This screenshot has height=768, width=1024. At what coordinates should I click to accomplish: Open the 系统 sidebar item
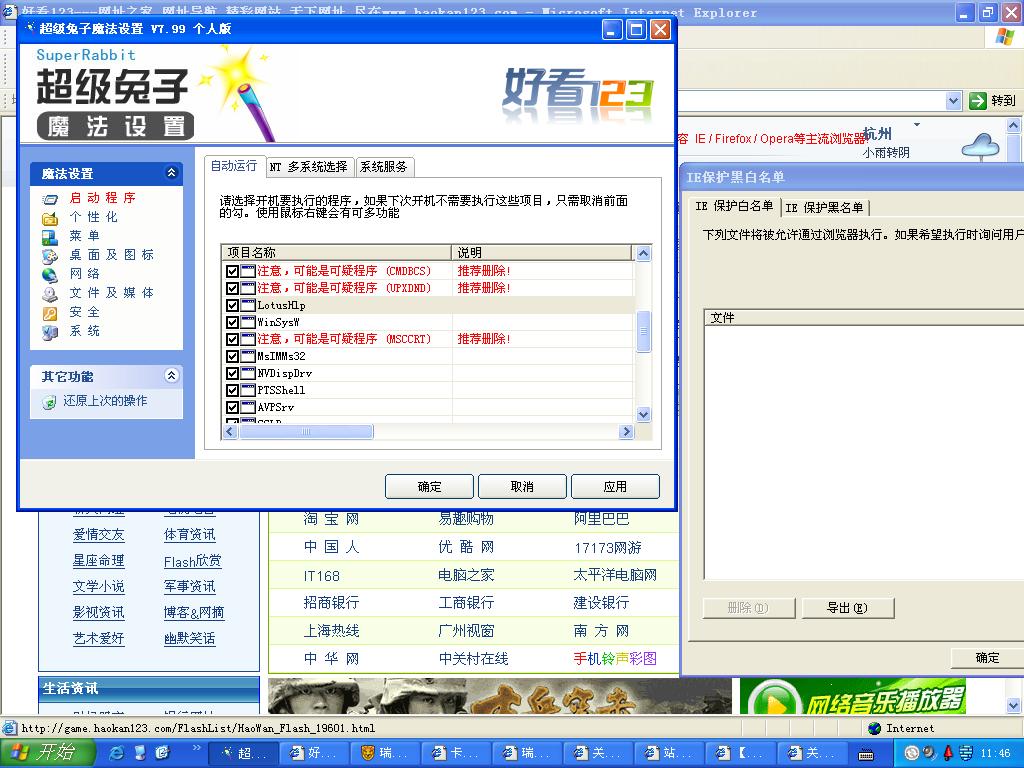click(x=84, y=331)
